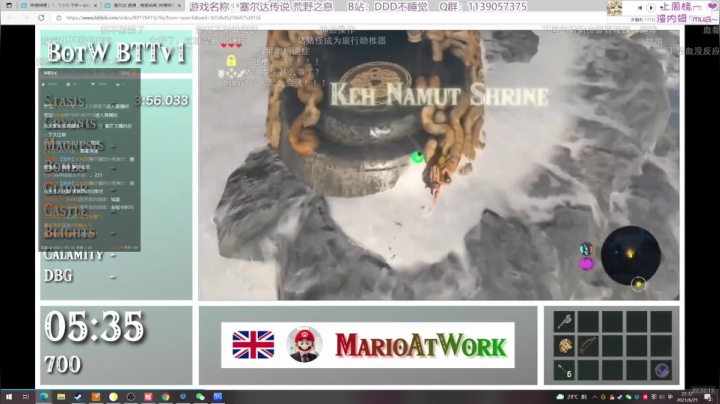Open WeChat from the taskbar
The image size is (720, 404).
point(200,397)
